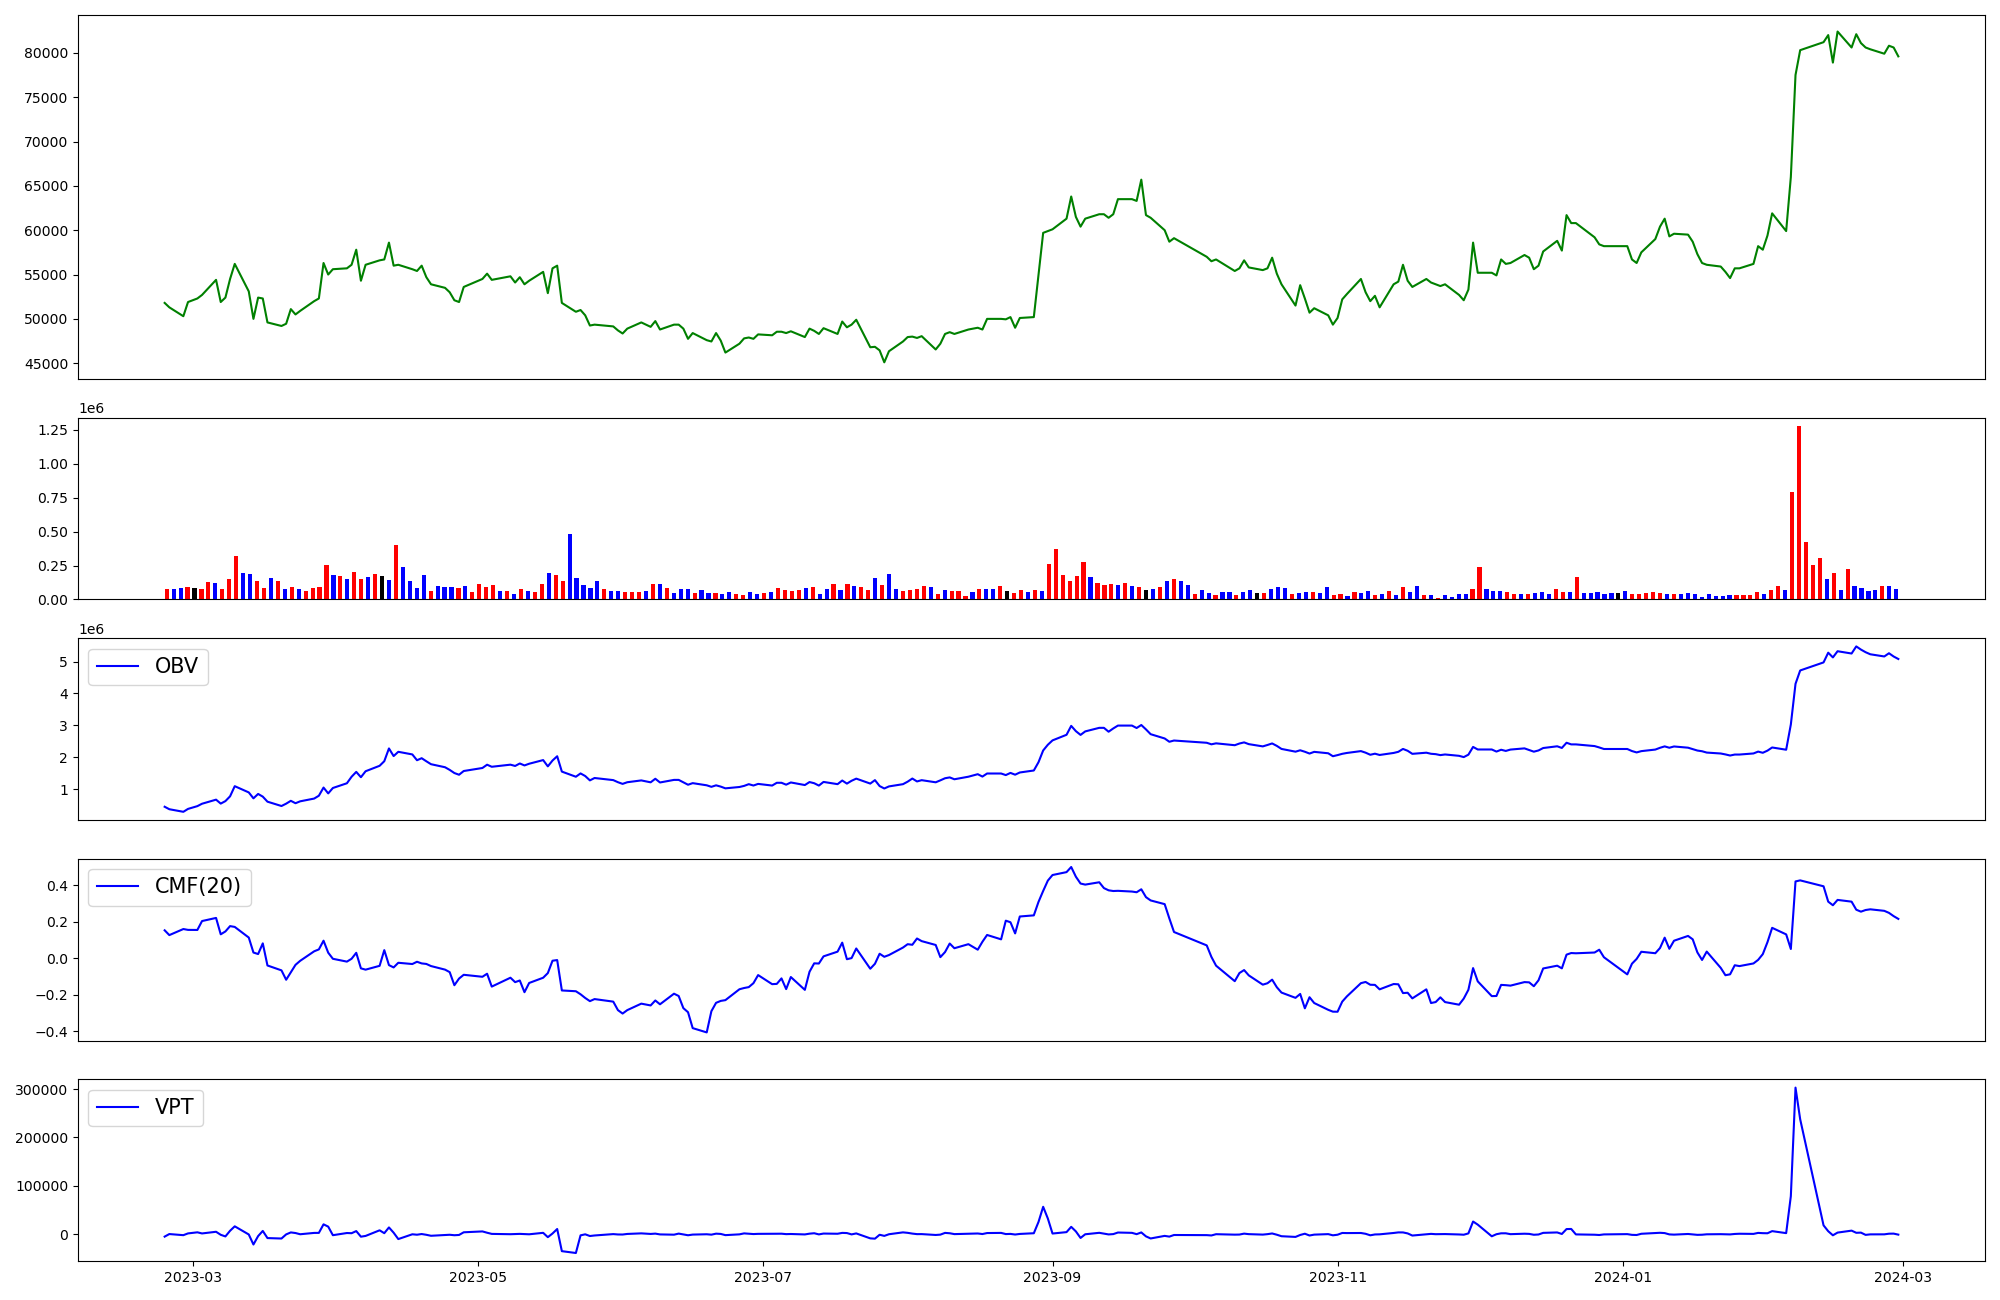Click the 2024-03 date tick label
Screen dimensions: 2000x1300
1903,1277
